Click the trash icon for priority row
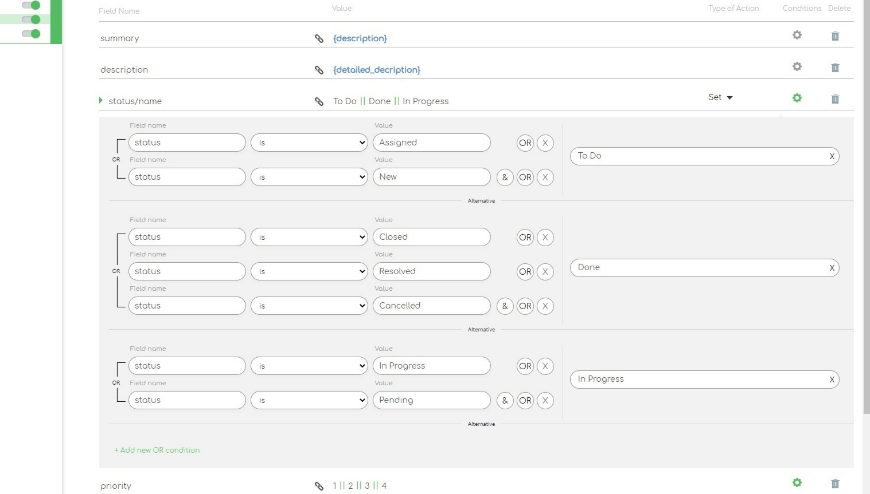Viewport: 870px width, 494px height. [x=835, y=484]
